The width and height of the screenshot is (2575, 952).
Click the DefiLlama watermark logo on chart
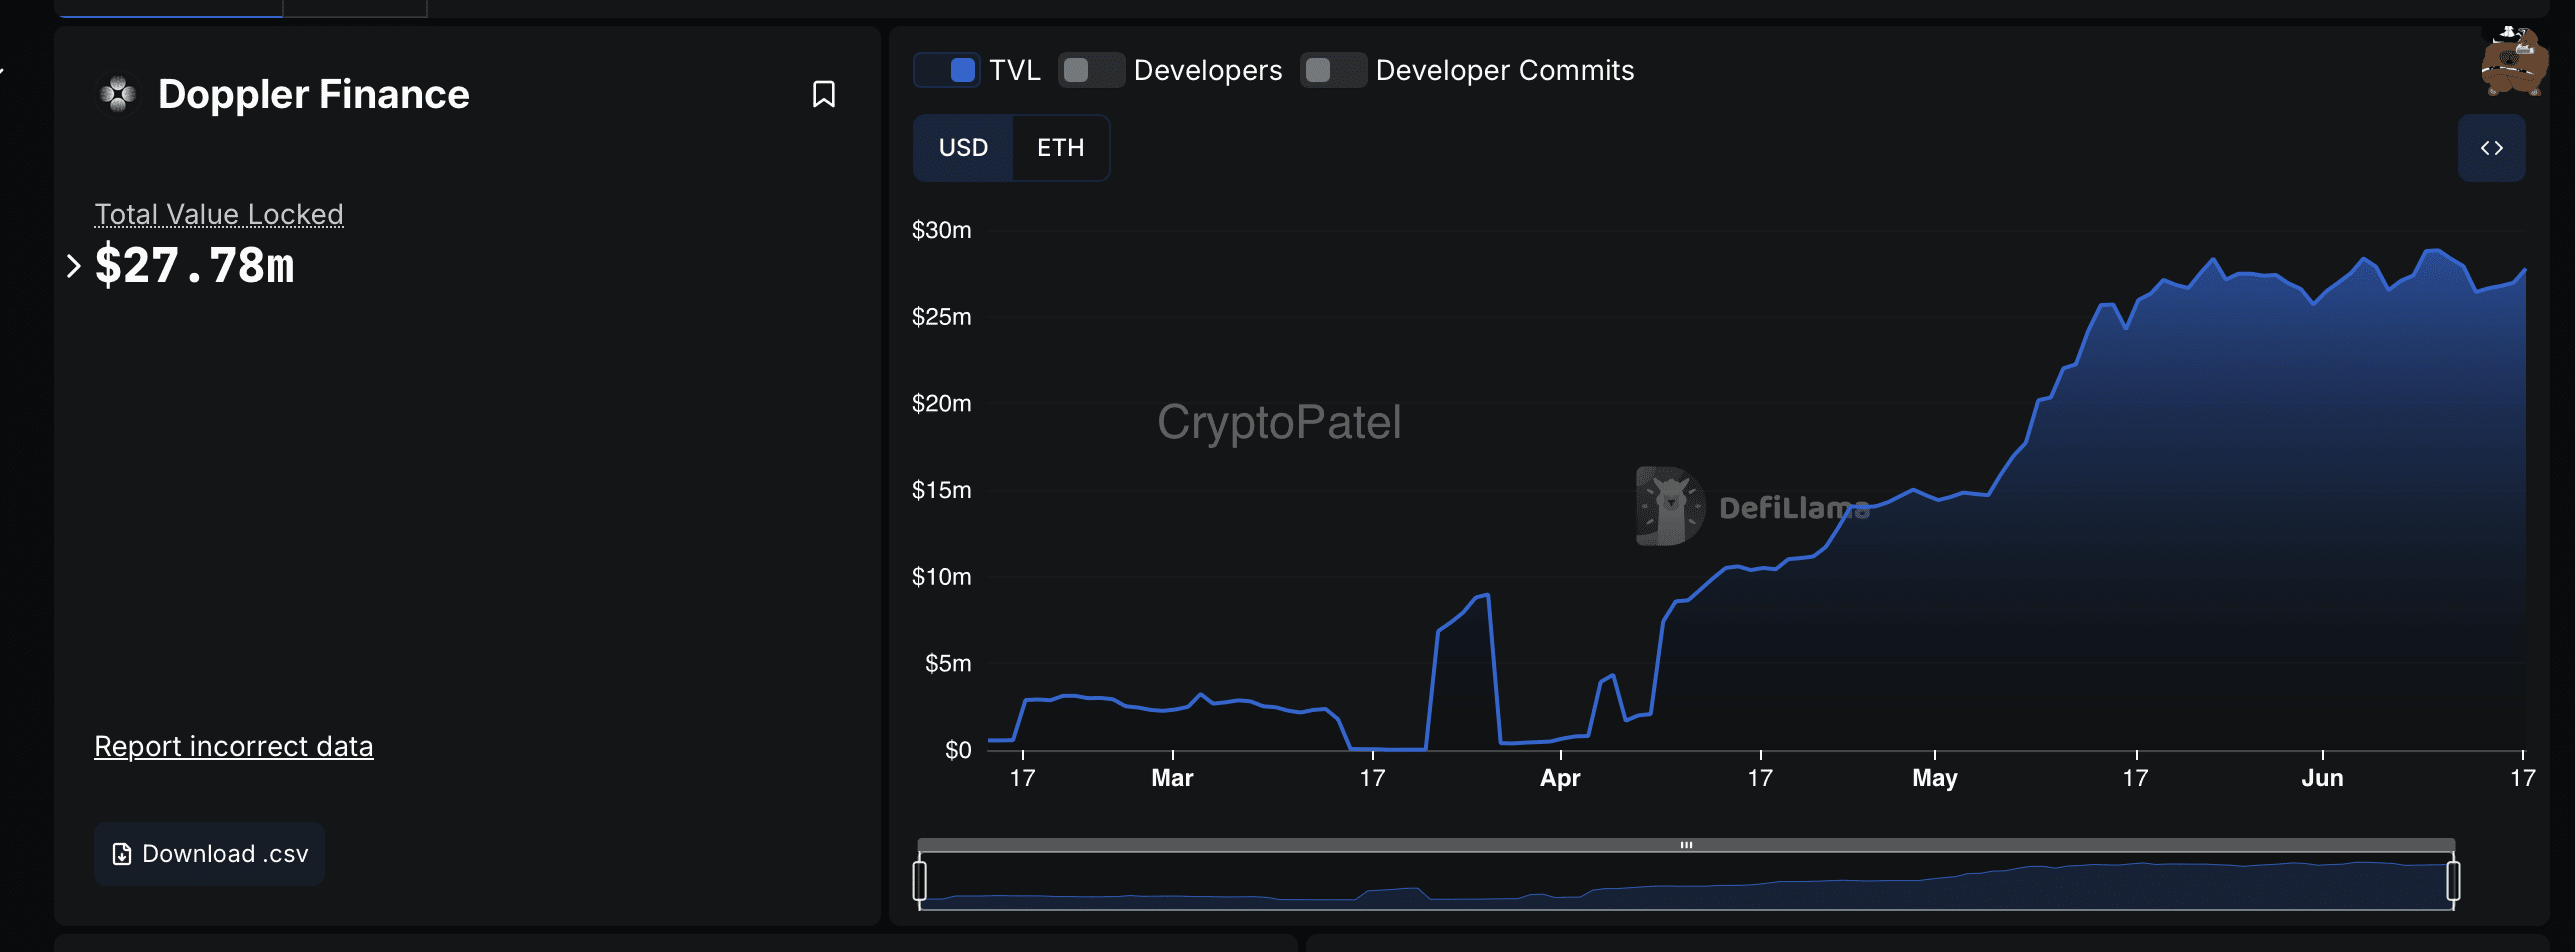coord(1671,506)
